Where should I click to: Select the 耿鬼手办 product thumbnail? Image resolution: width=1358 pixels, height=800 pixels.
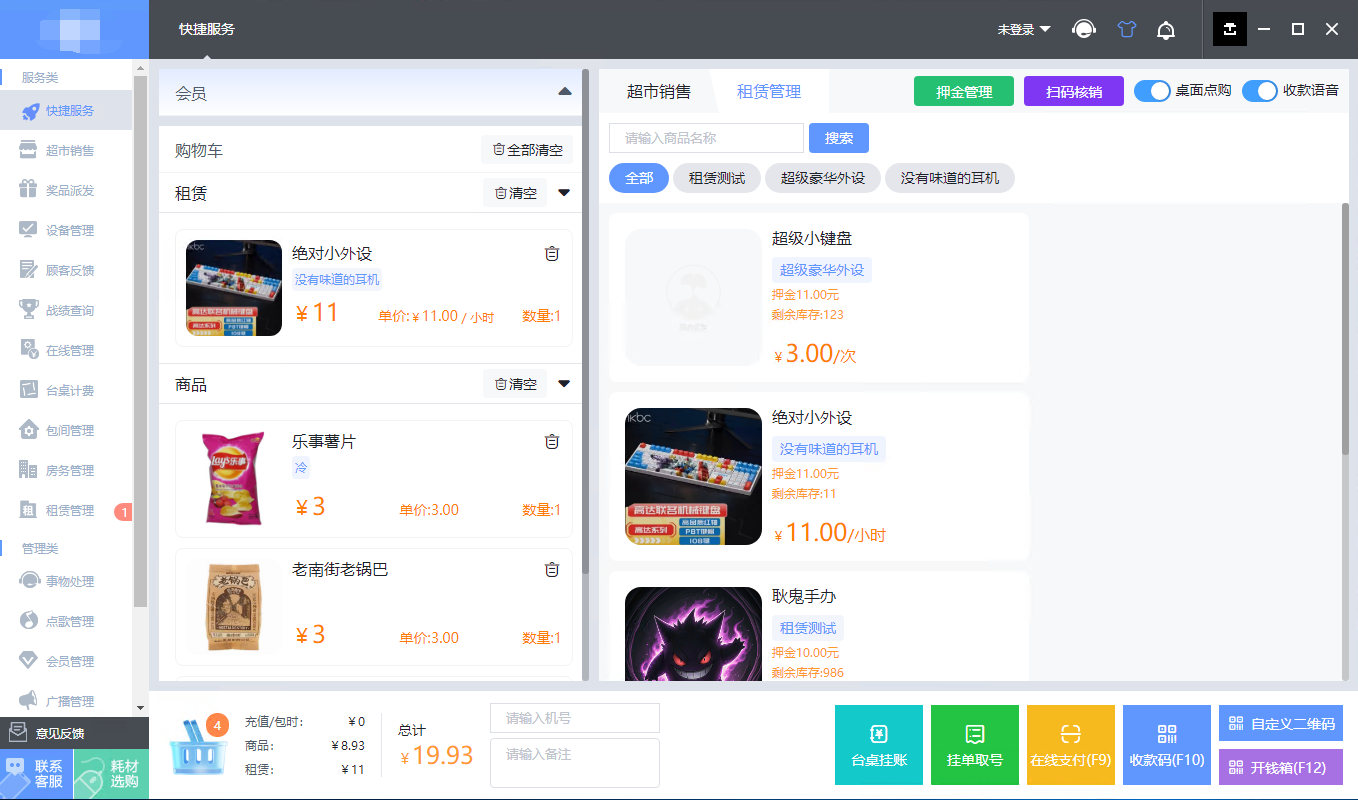693,634
